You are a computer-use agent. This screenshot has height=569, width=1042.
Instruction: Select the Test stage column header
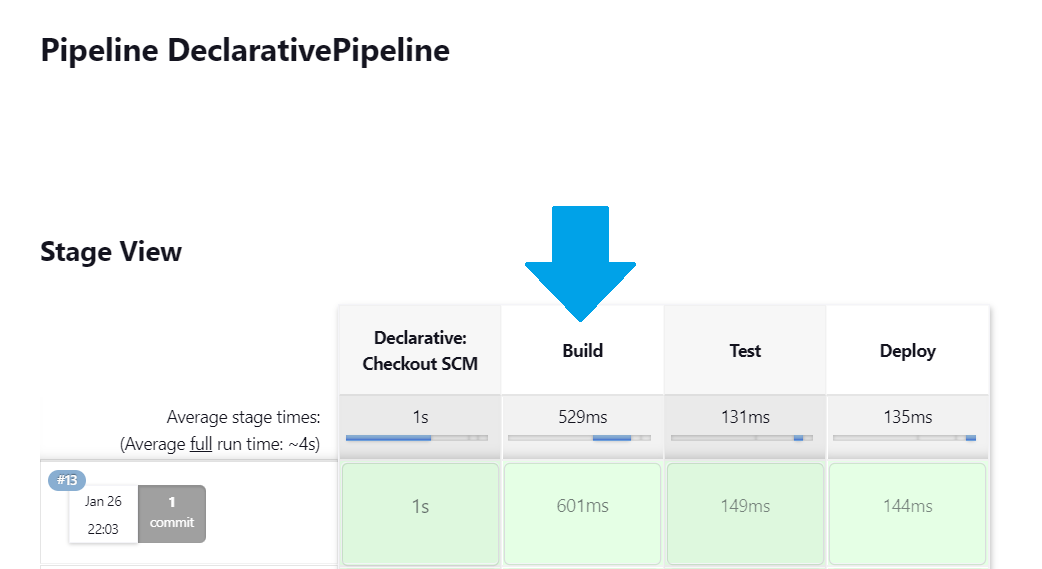pos(745,350)
